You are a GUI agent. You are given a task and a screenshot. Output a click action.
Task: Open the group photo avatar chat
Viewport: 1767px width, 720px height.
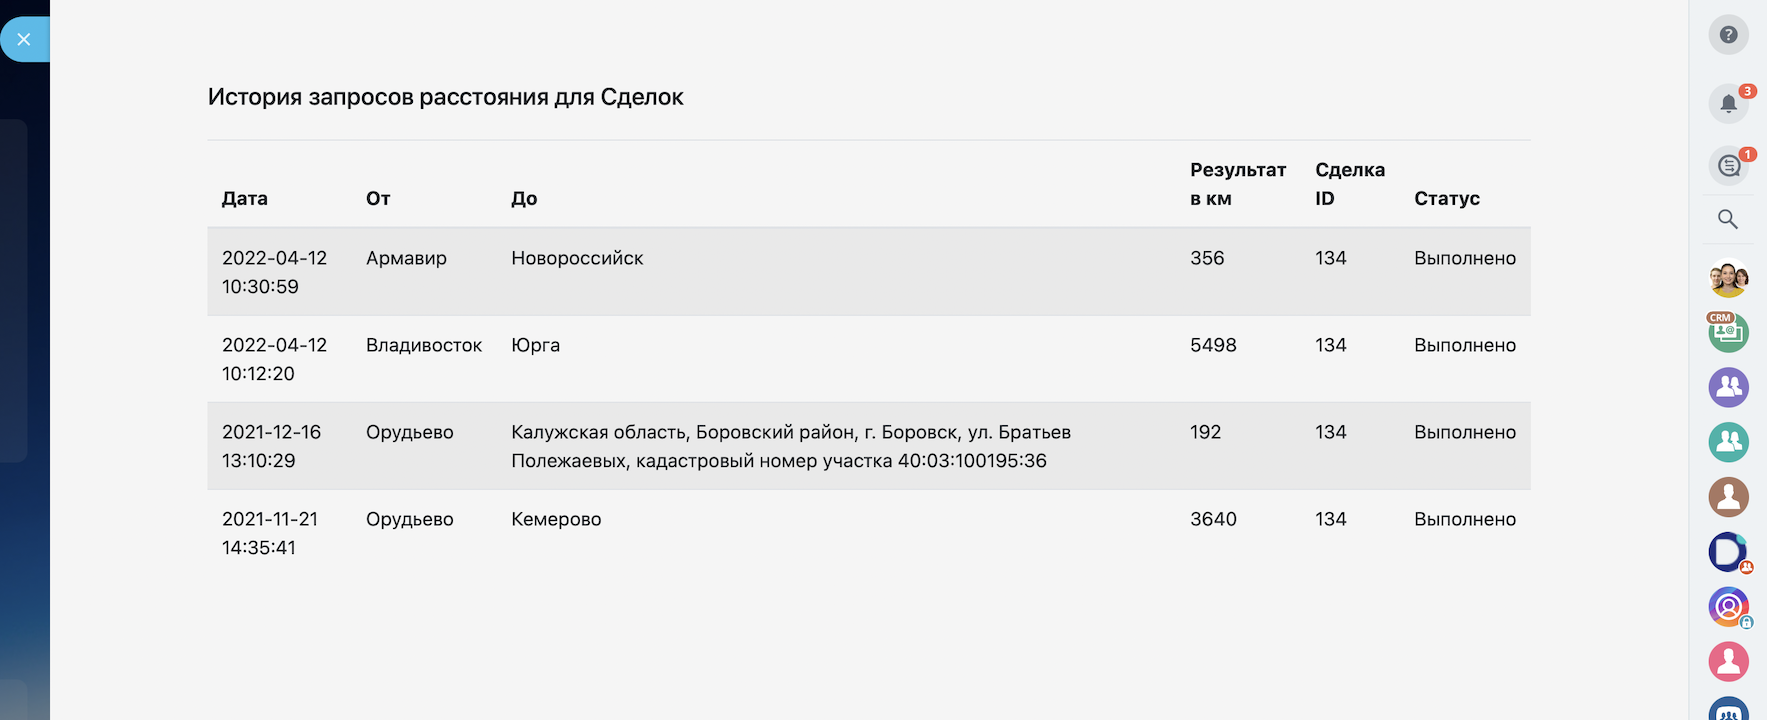click(1728, 278)
